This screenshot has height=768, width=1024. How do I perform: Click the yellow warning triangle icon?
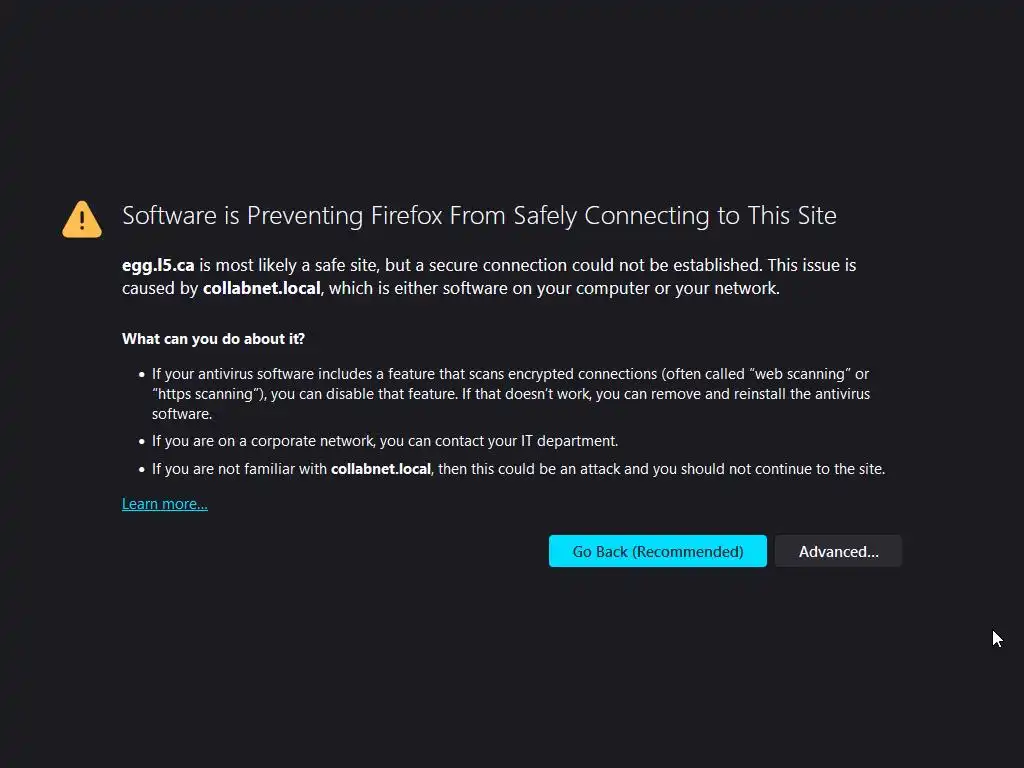click(81, 218)
